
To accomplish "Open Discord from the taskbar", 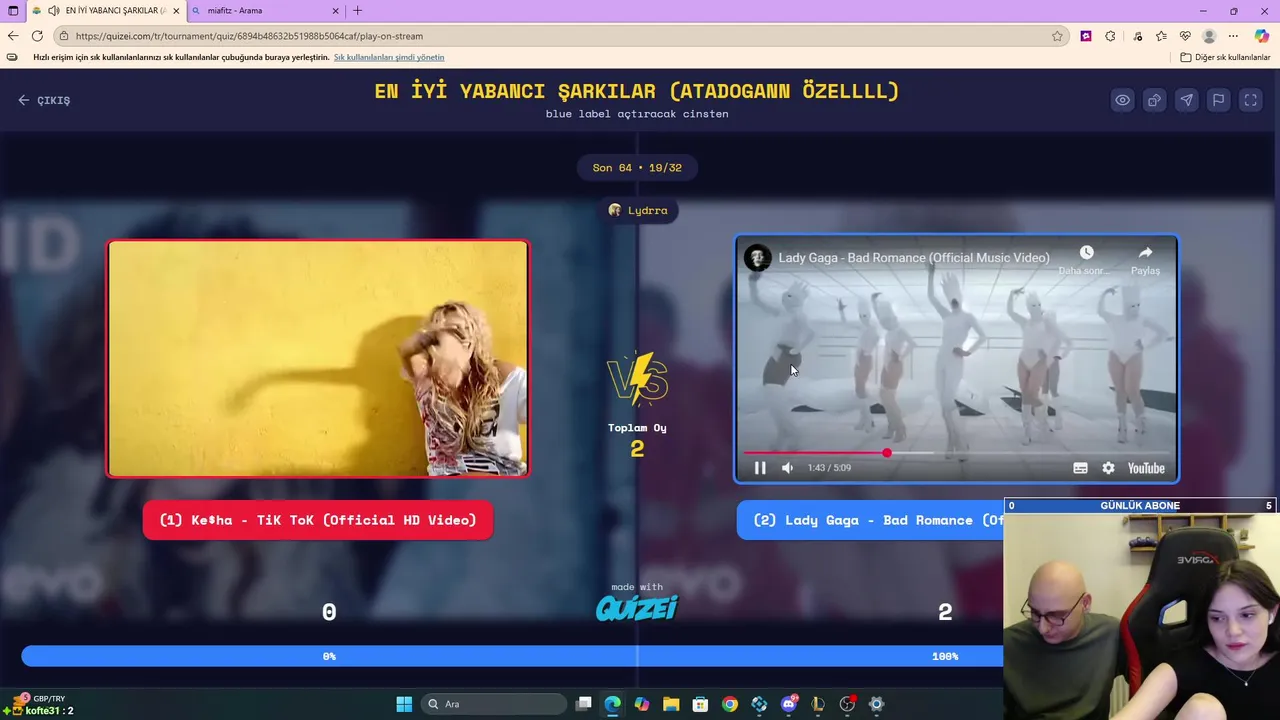I will click(789, 704).
